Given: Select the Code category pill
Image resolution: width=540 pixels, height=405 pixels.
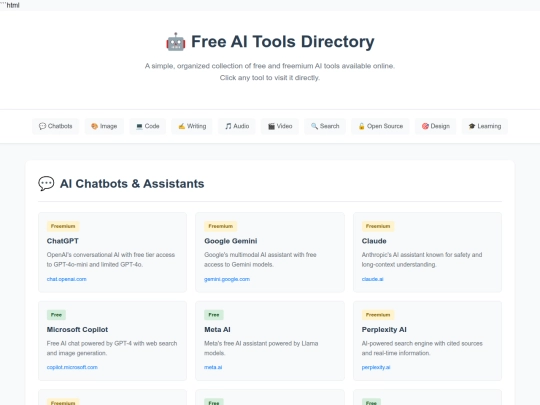Looking at the screenshot, I should [x=147, y=126].
